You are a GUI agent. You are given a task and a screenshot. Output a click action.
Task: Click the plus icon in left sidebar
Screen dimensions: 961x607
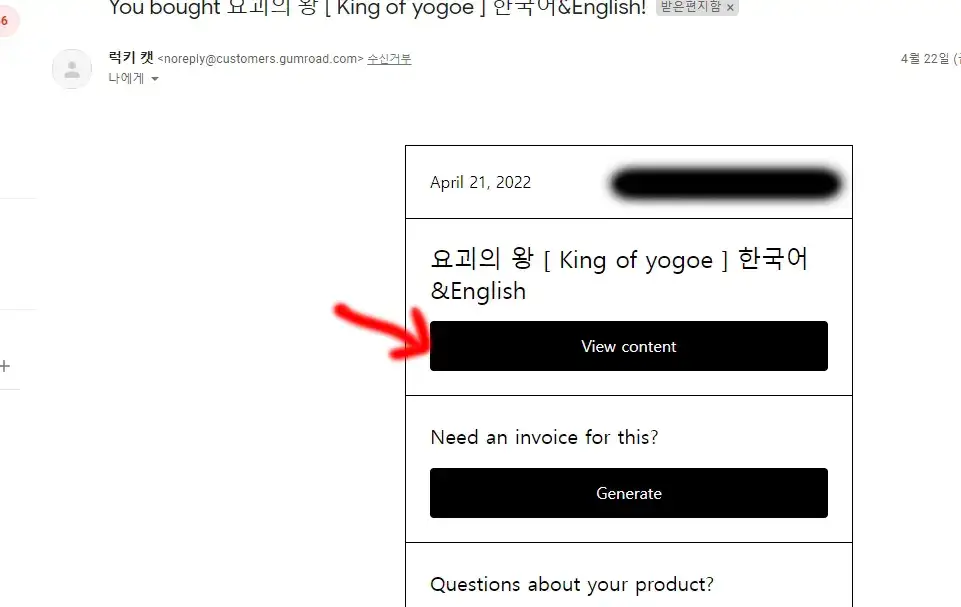coord(5,366)
